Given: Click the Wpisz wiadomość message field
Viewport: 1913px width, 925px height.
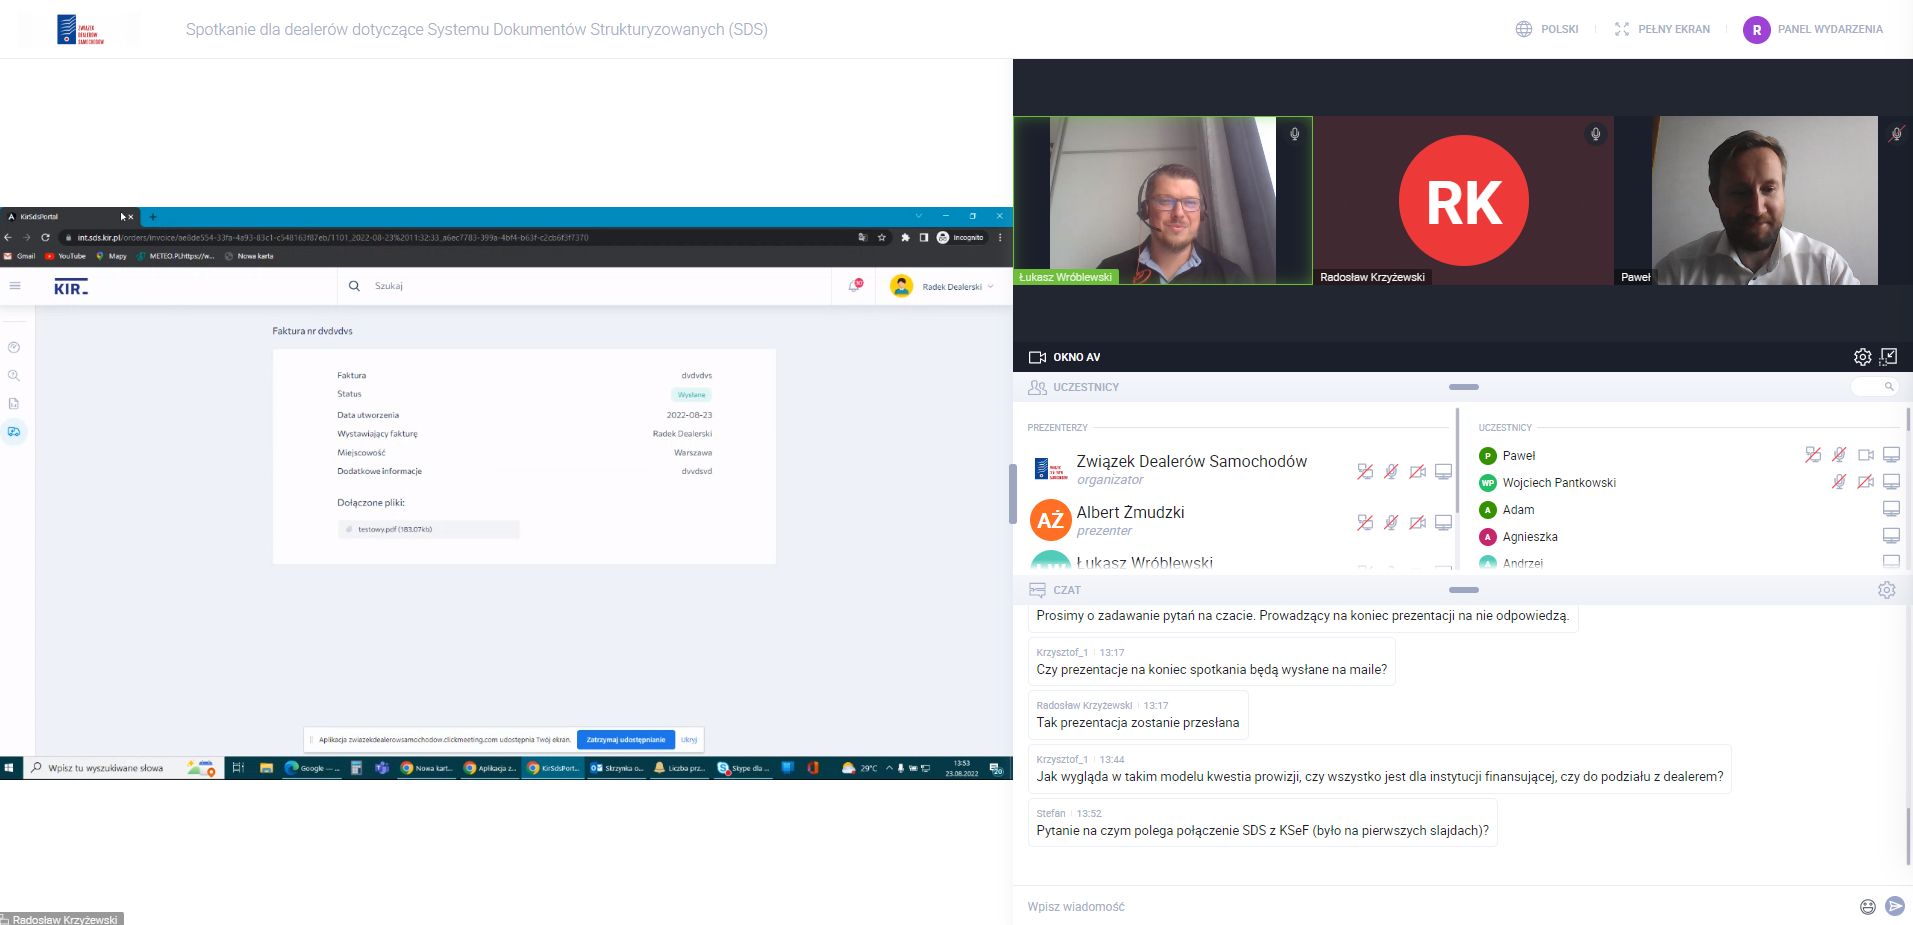Looking at the screenshot, I should click(1430, 906).
